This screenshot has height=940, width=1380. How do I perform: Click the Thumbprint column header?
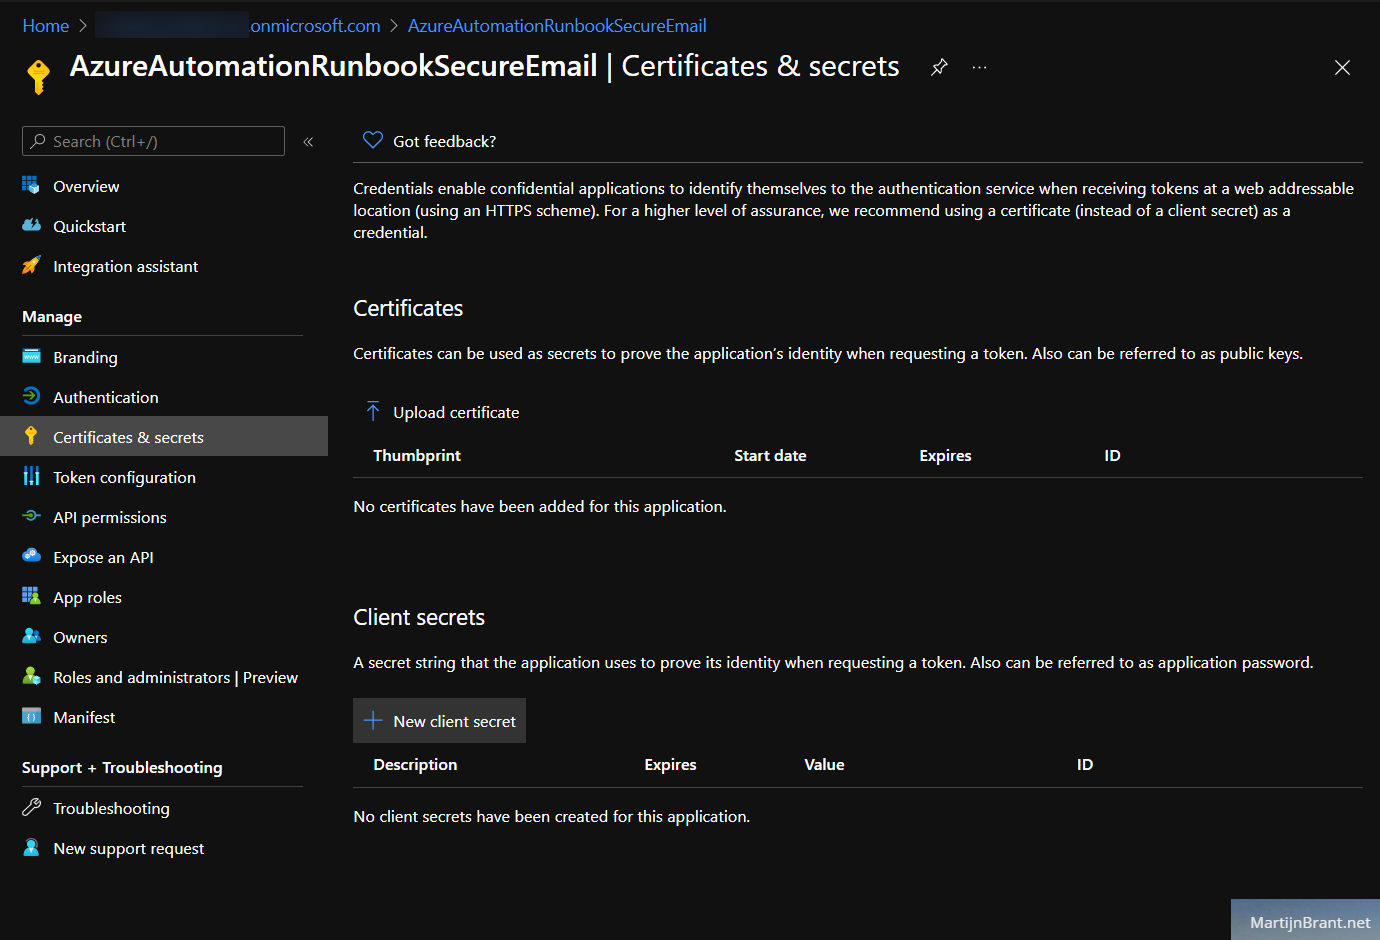(417, 455)
